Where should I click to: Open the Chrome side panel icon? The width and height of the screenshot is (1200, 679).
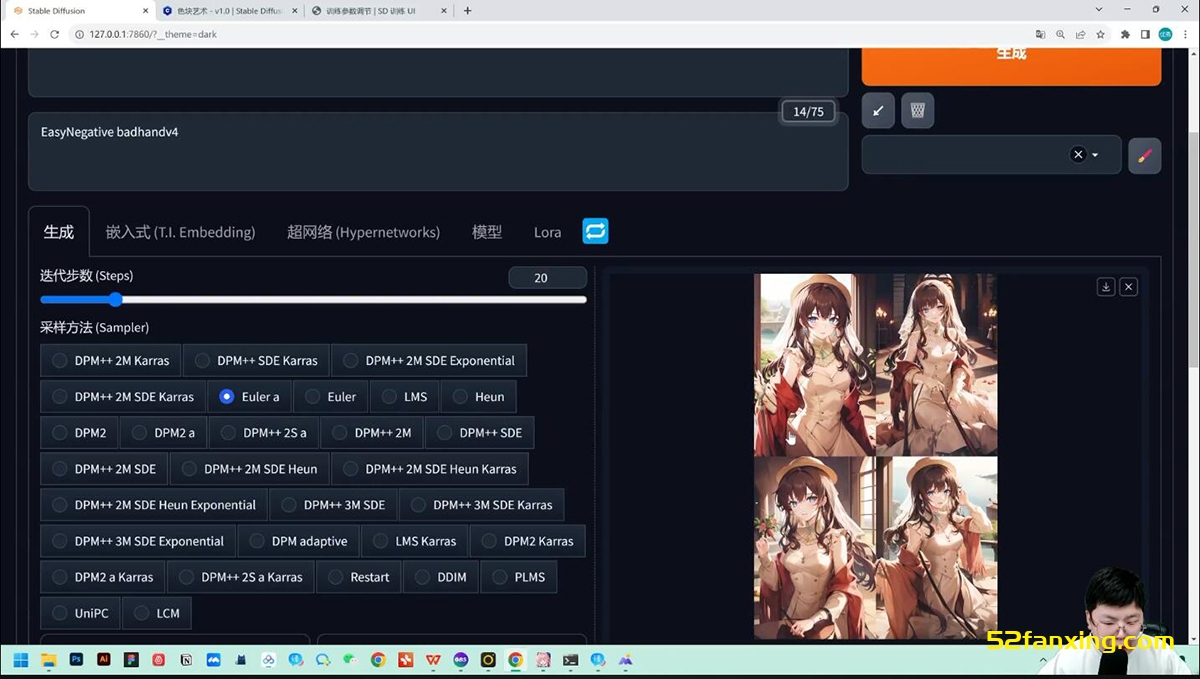pos(1145,34)
